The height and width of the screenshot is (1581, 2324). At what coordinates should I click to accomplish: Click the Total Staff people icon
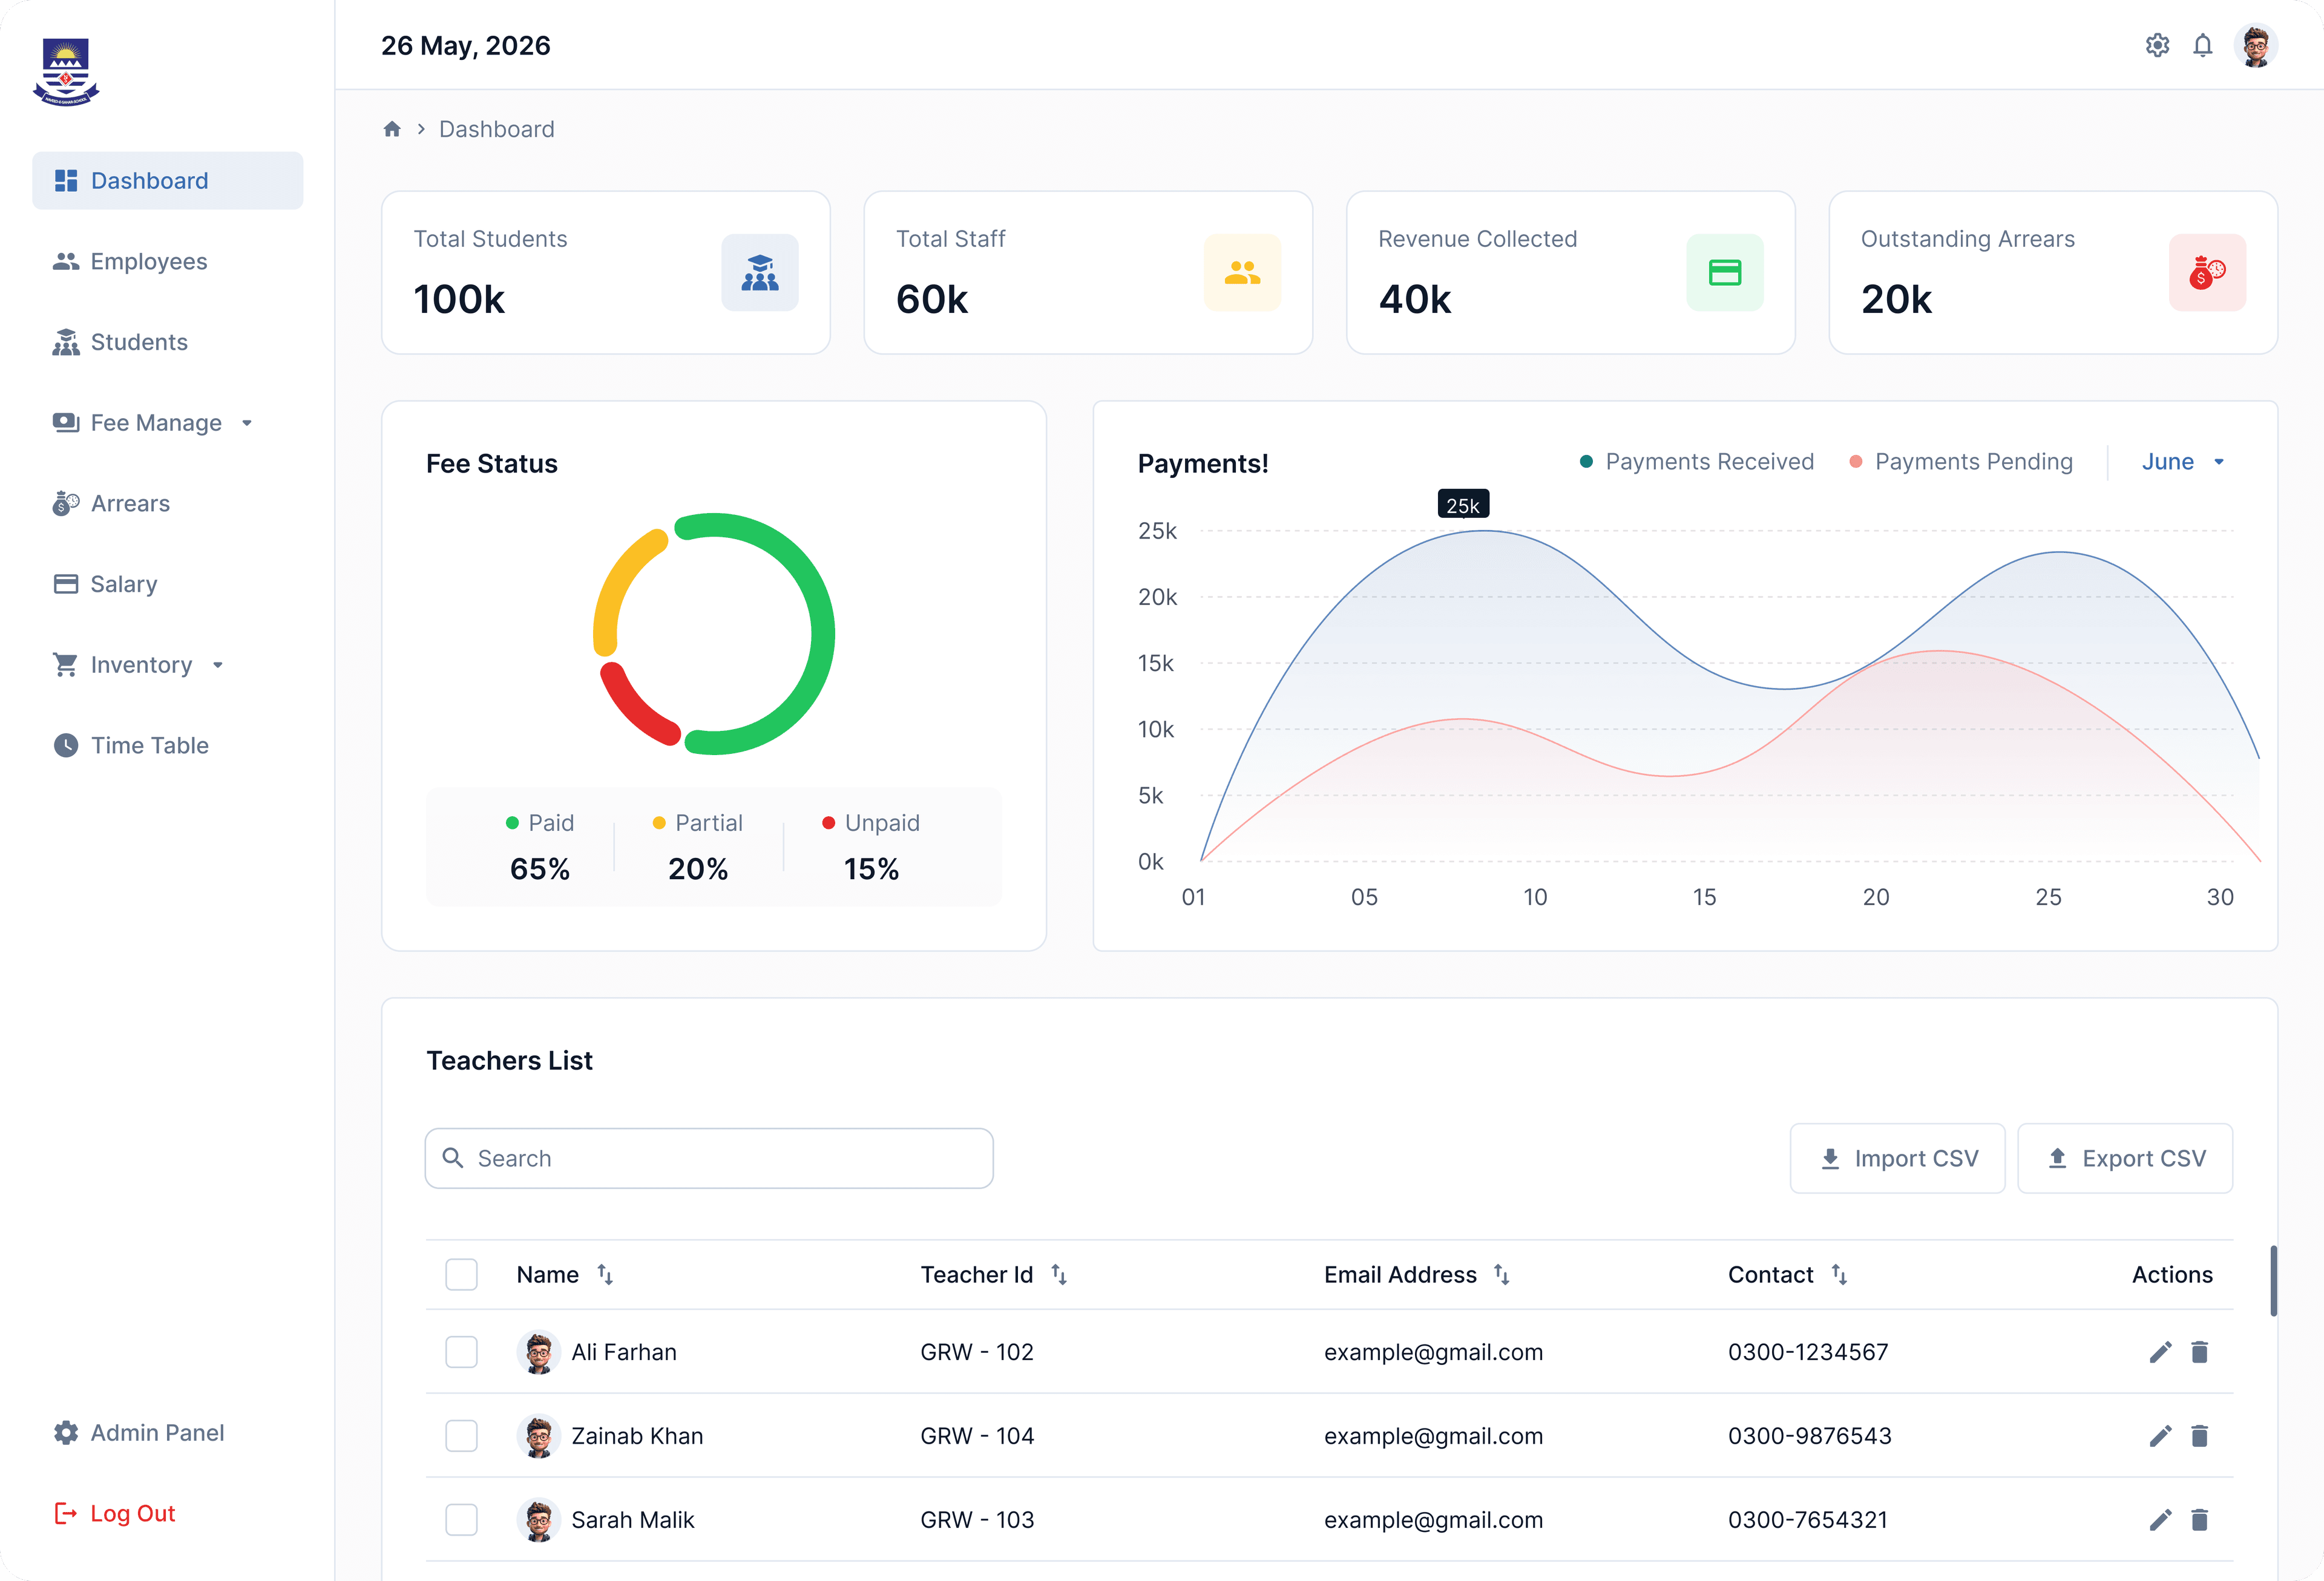1242,272
